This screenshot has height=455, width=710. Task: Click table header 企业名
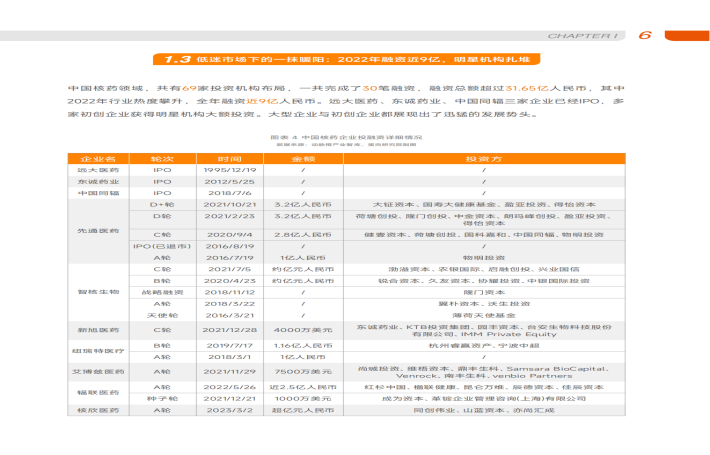coord(98,159)
